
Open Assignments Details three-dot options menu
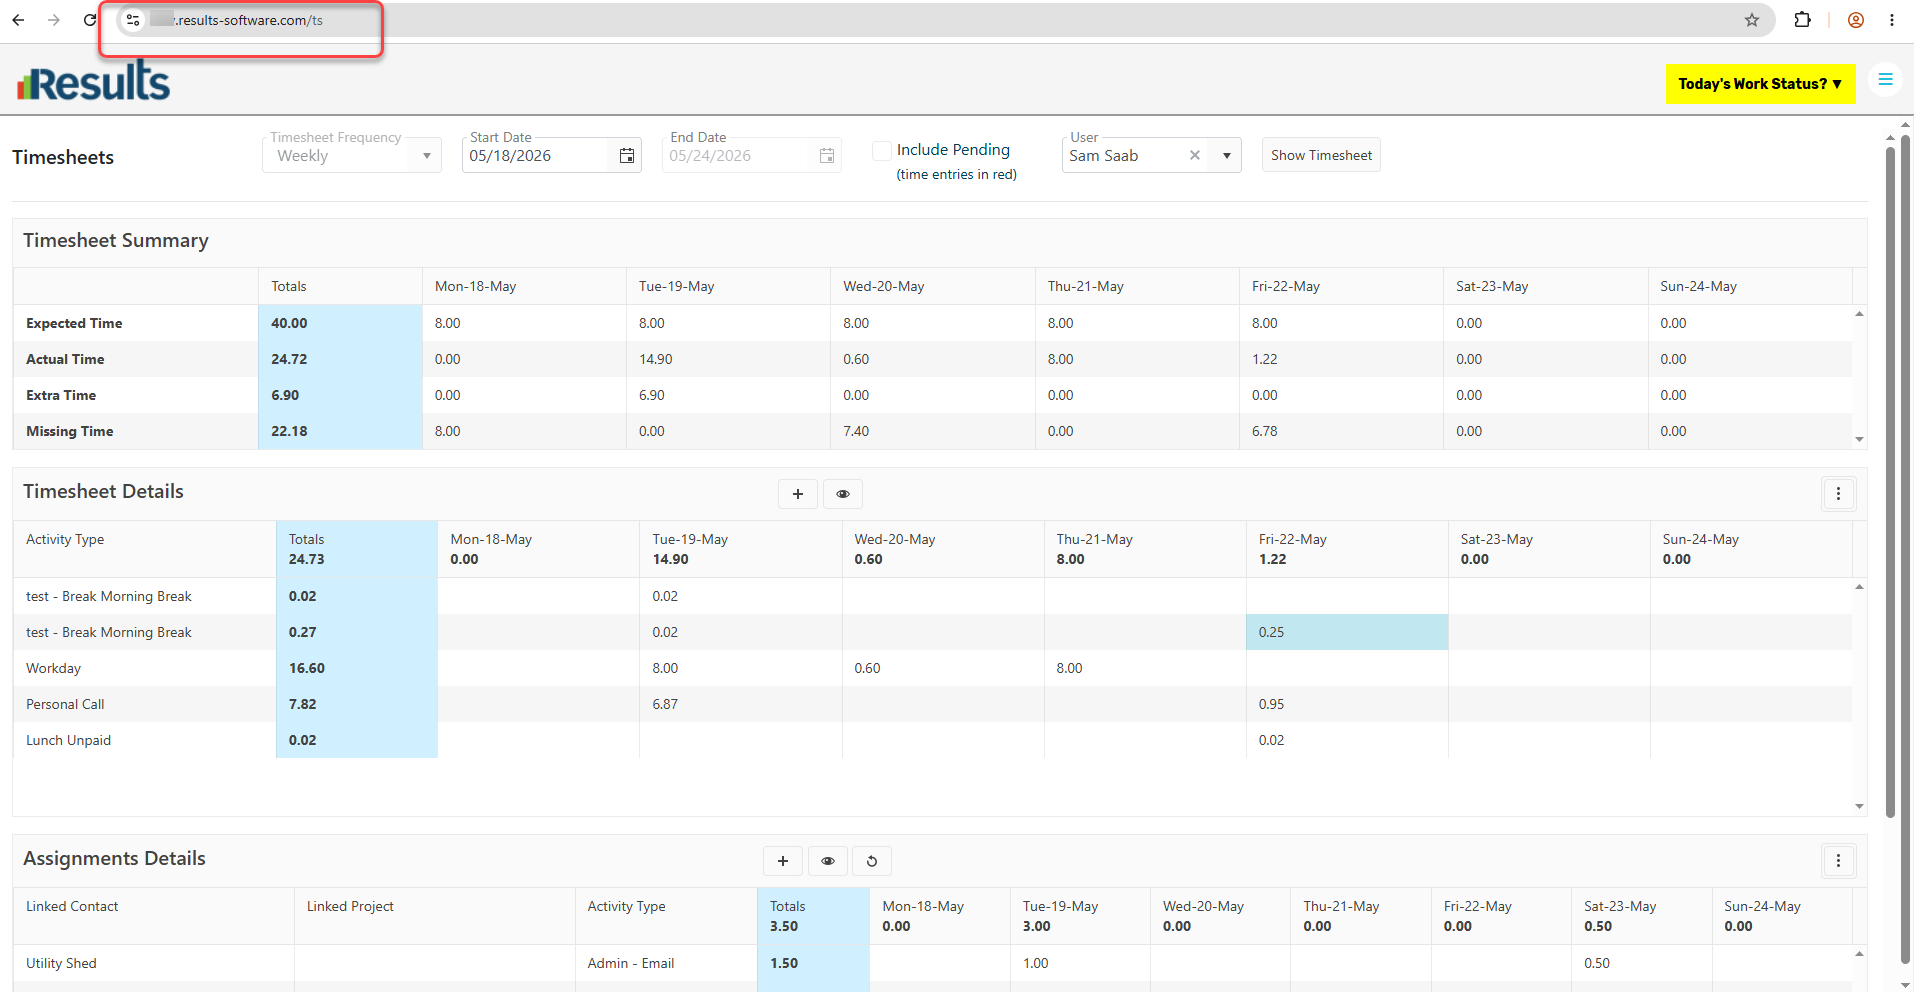1838,861
